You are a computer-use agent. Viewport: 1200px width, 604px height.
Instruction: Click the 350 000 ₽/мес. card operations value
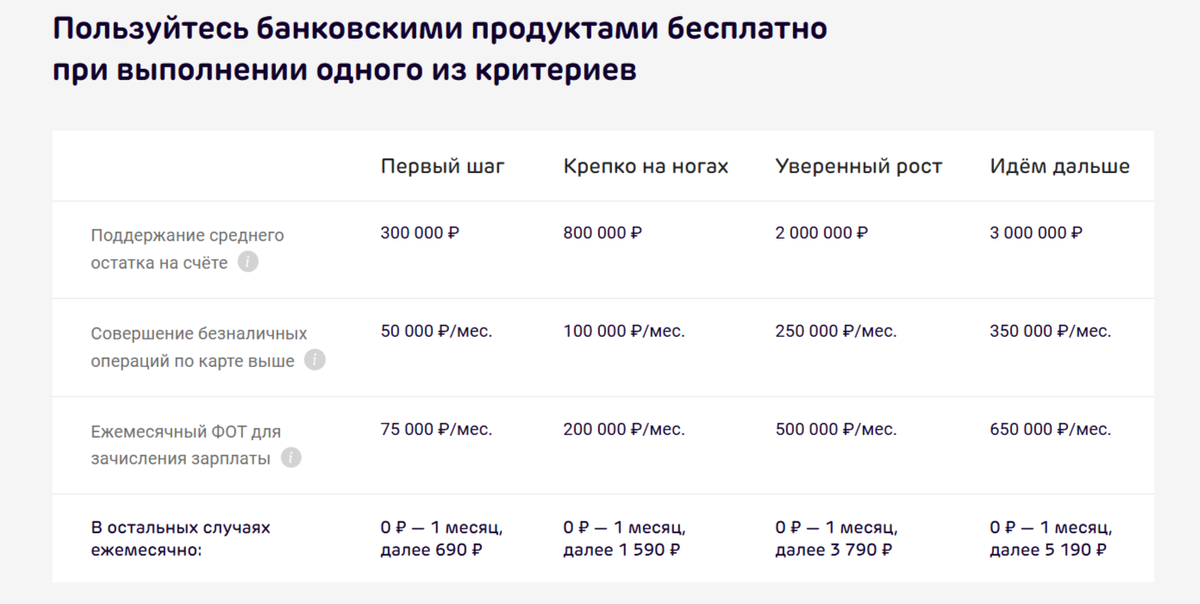(x=1050, y=331)
